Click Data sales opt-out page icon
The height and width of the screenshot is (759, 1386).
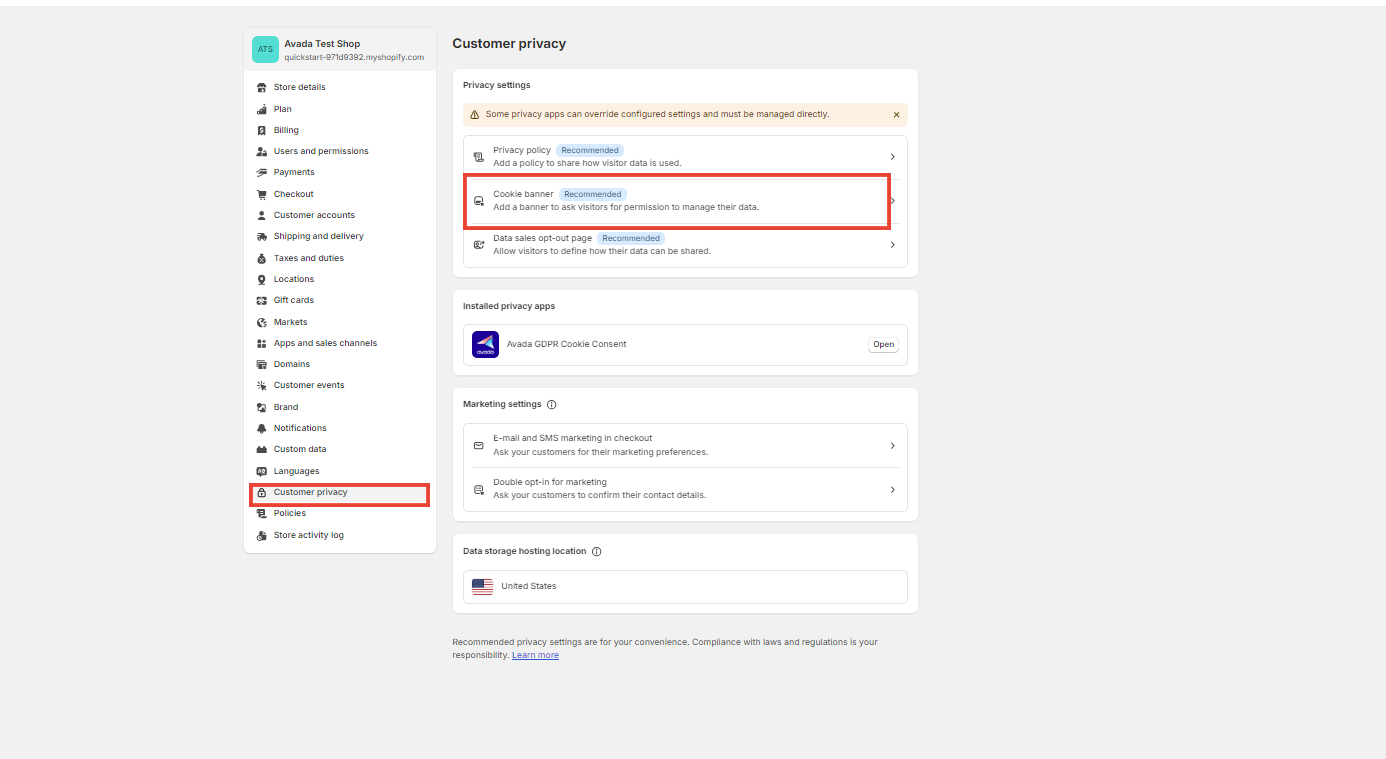(479, 245)
